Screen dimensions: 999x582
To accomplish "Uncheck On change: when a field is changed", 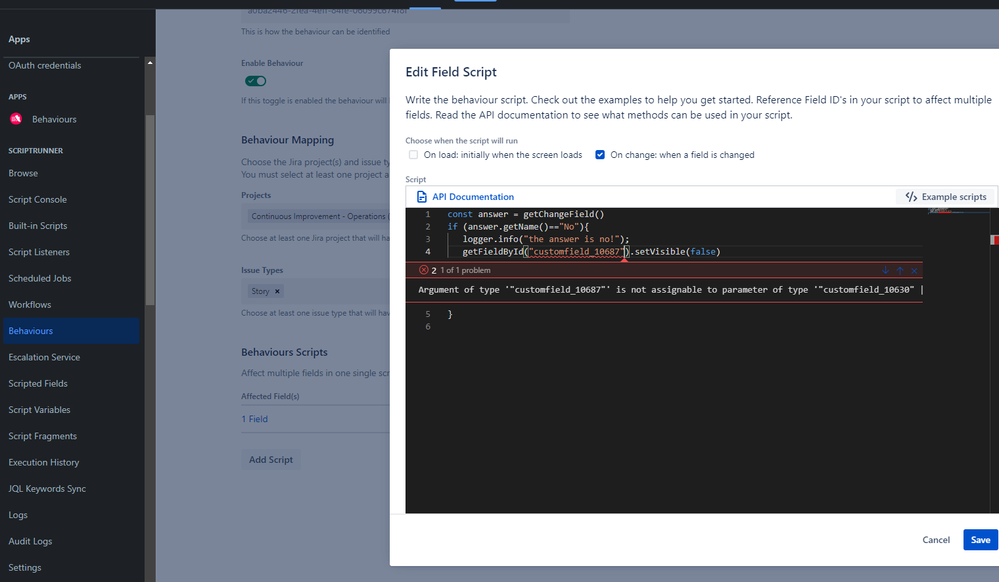I will (600, 155).
